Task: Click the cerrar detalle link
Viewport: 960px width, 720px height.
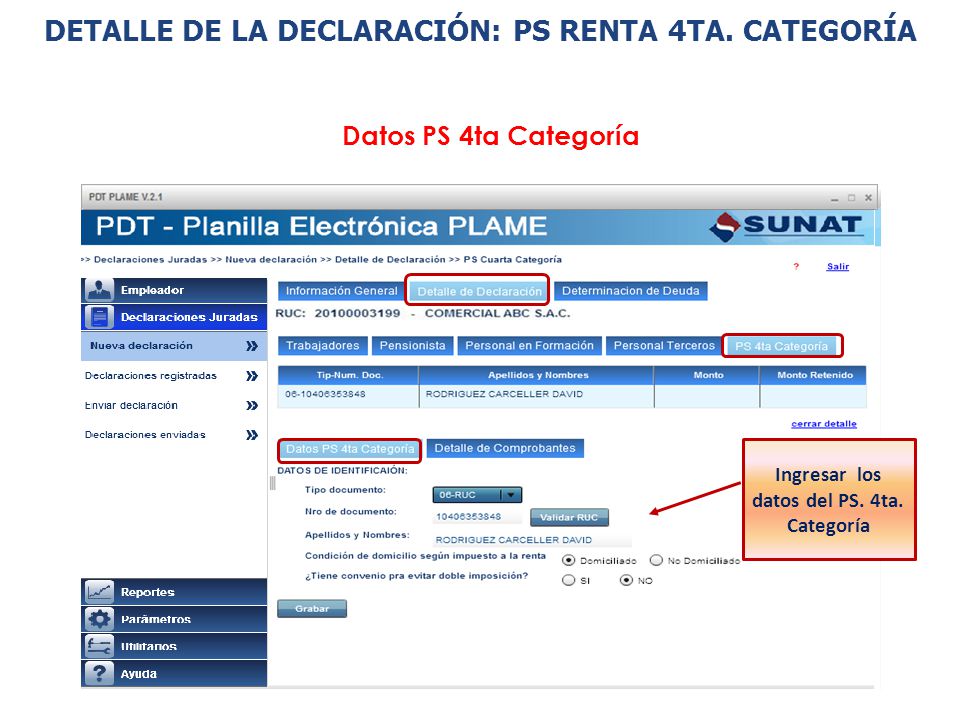Action: pos(823,424)
